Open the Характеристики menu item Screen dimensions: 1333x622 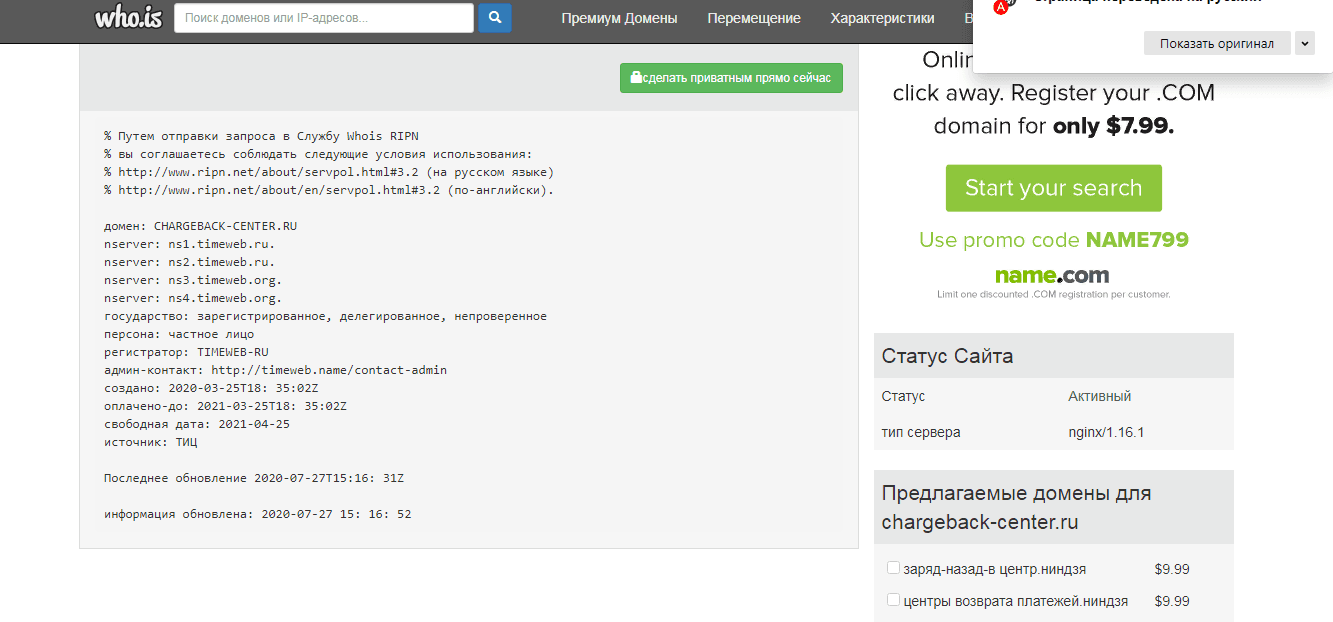pos(882,18)
